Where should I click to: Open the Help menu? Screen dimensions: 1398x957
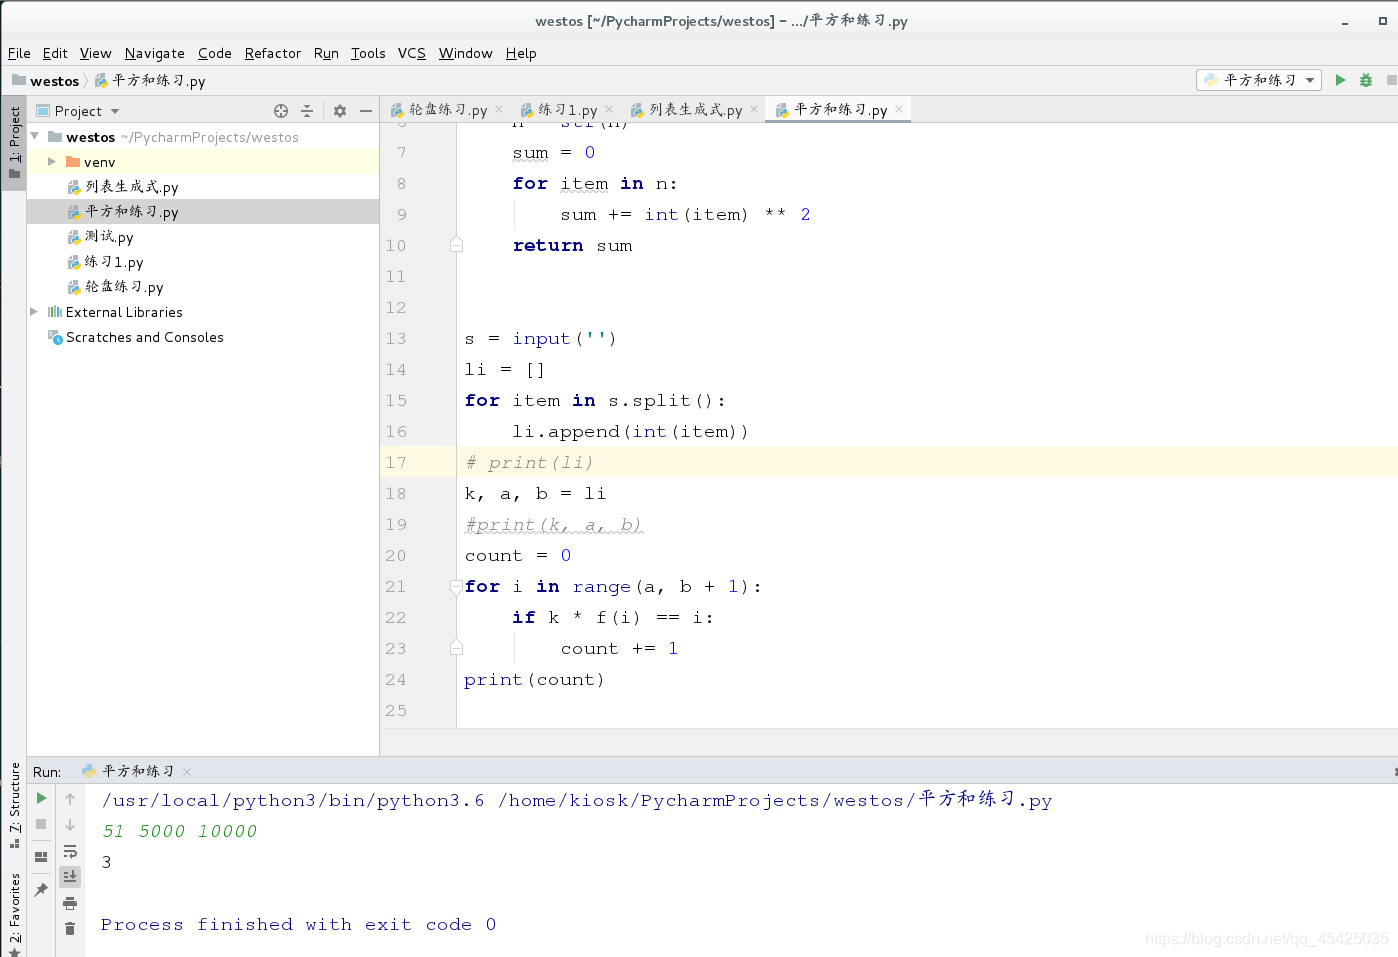click(x=521, y=53)
